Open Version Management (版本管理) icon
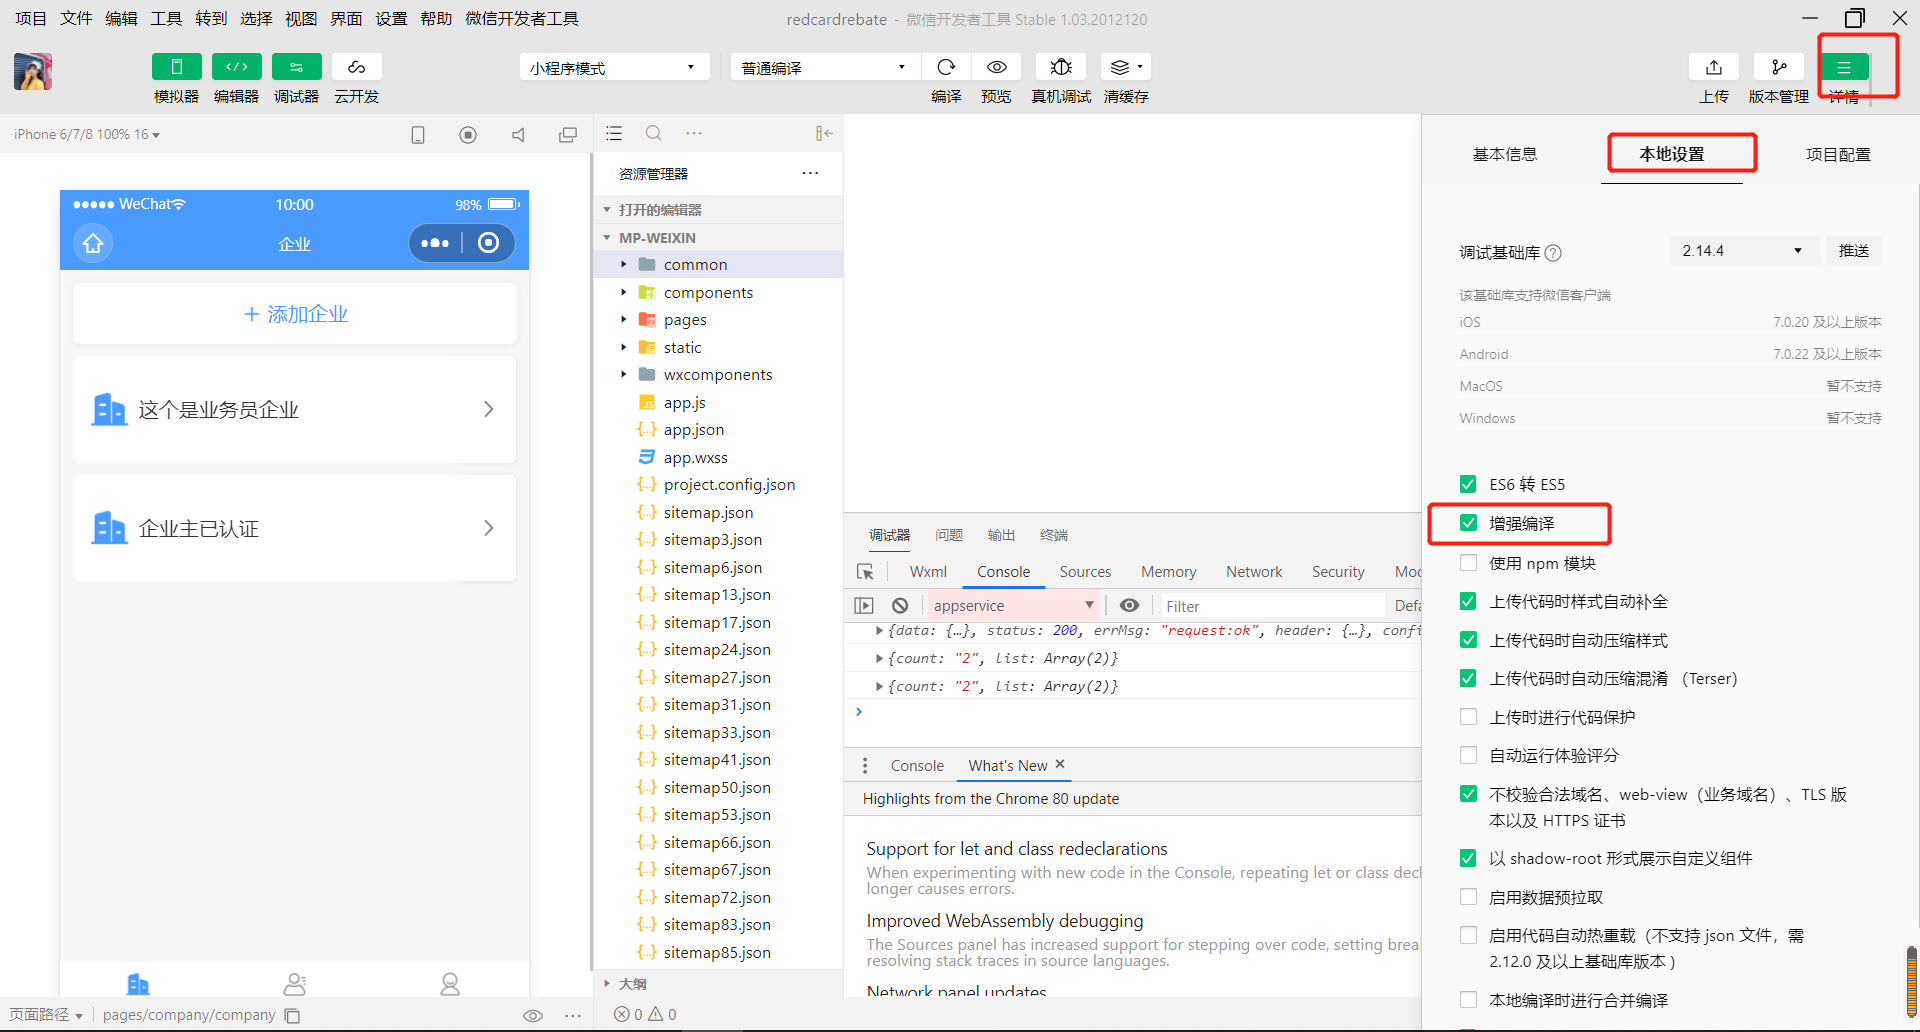Viewport: 1920px width, 1032px height. pyautogui.click(x=1779, y=67)
